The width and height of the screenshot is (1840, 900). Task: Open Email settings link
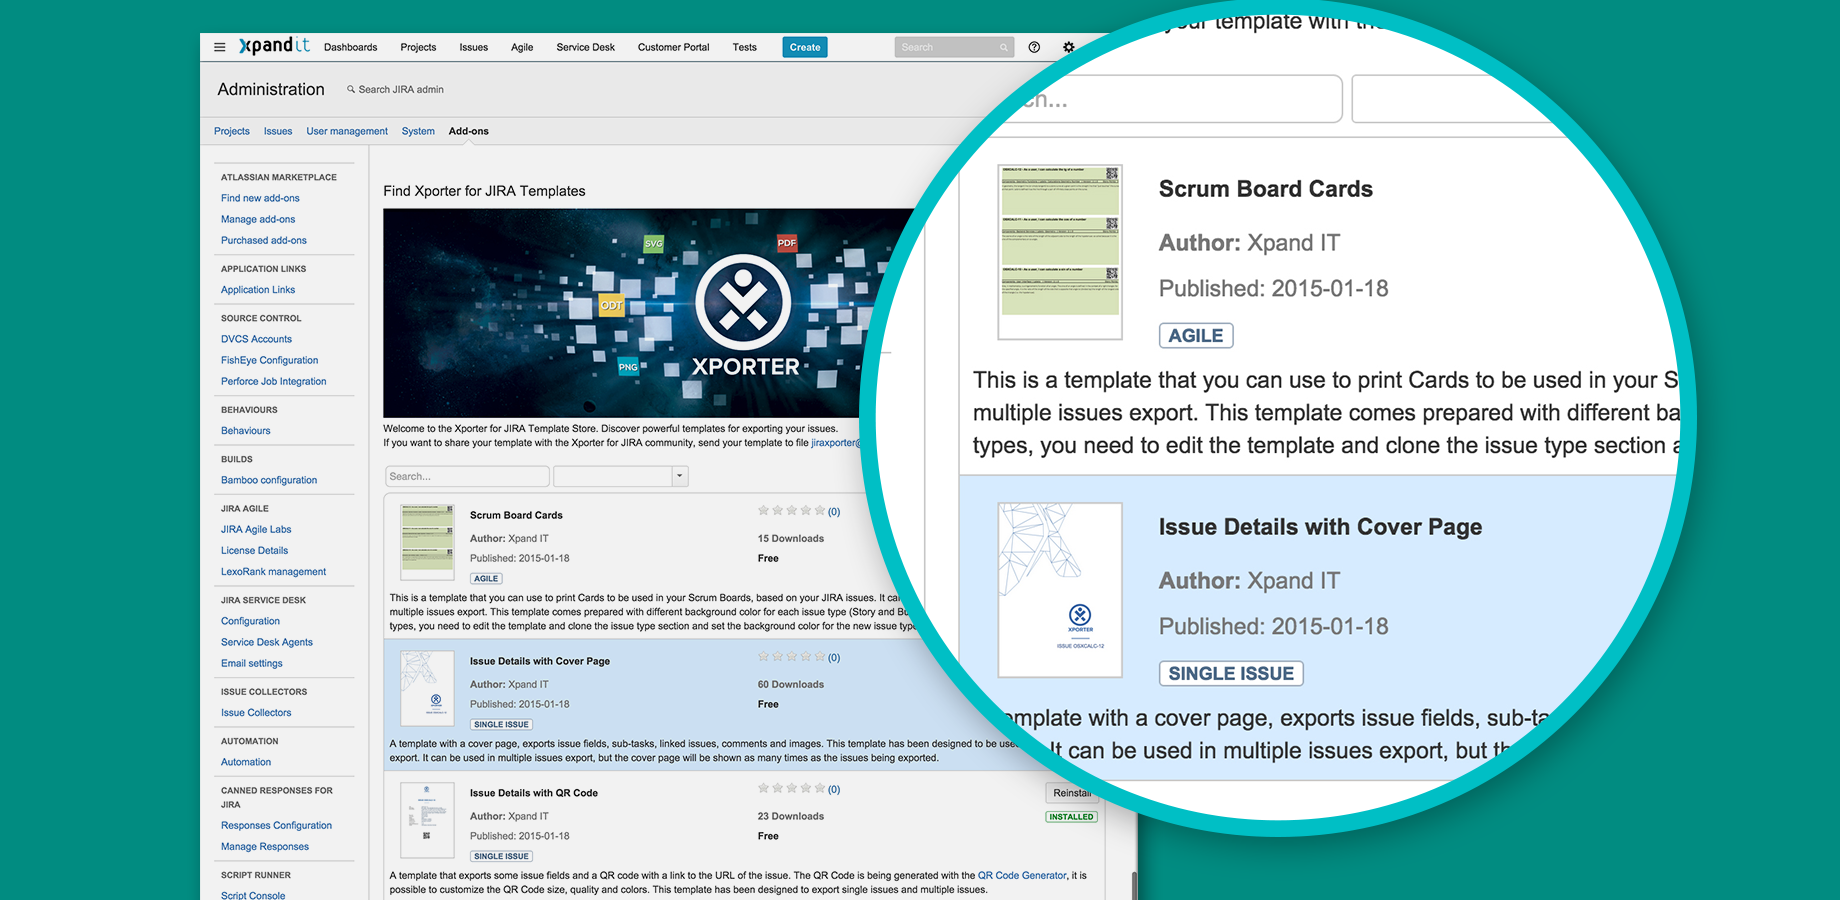coord(252,663)
